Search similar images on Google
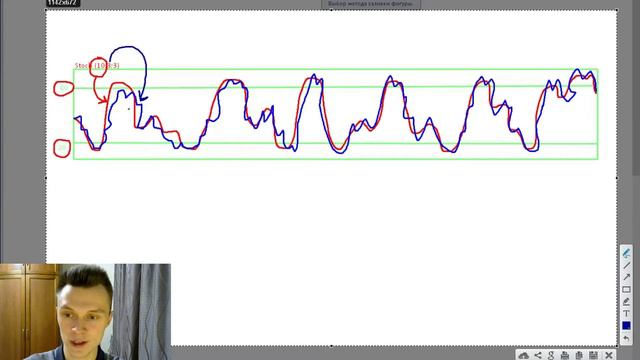The height and width of the screenshot is (360, 640). click(x=551, y=356)
